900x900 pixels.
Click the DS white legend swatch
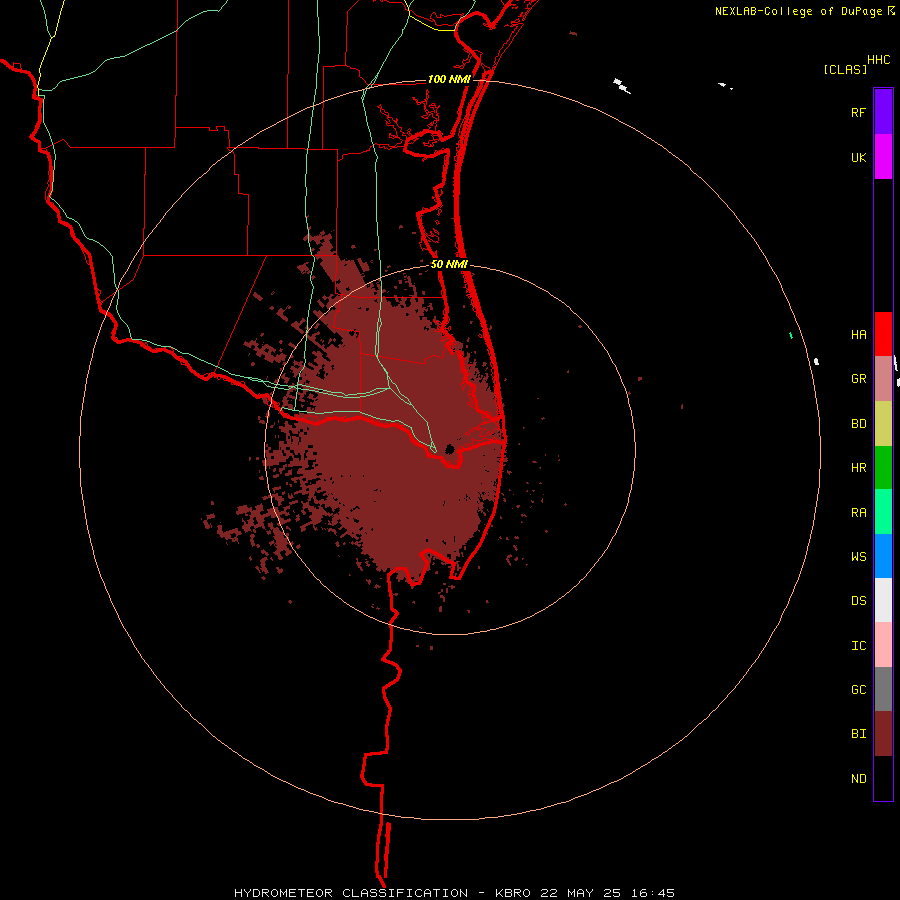pos(883,600)
